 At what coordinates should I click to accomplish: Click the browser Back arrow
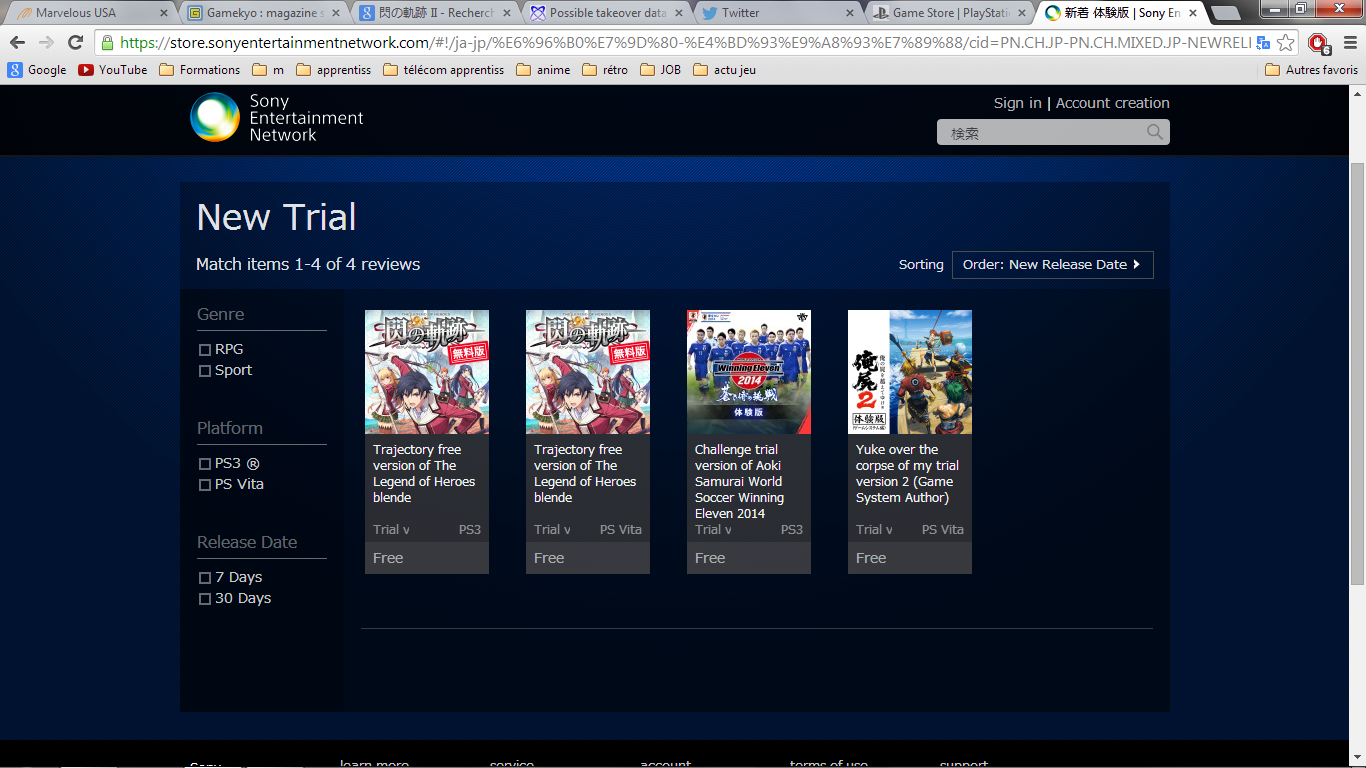(17, 42)
